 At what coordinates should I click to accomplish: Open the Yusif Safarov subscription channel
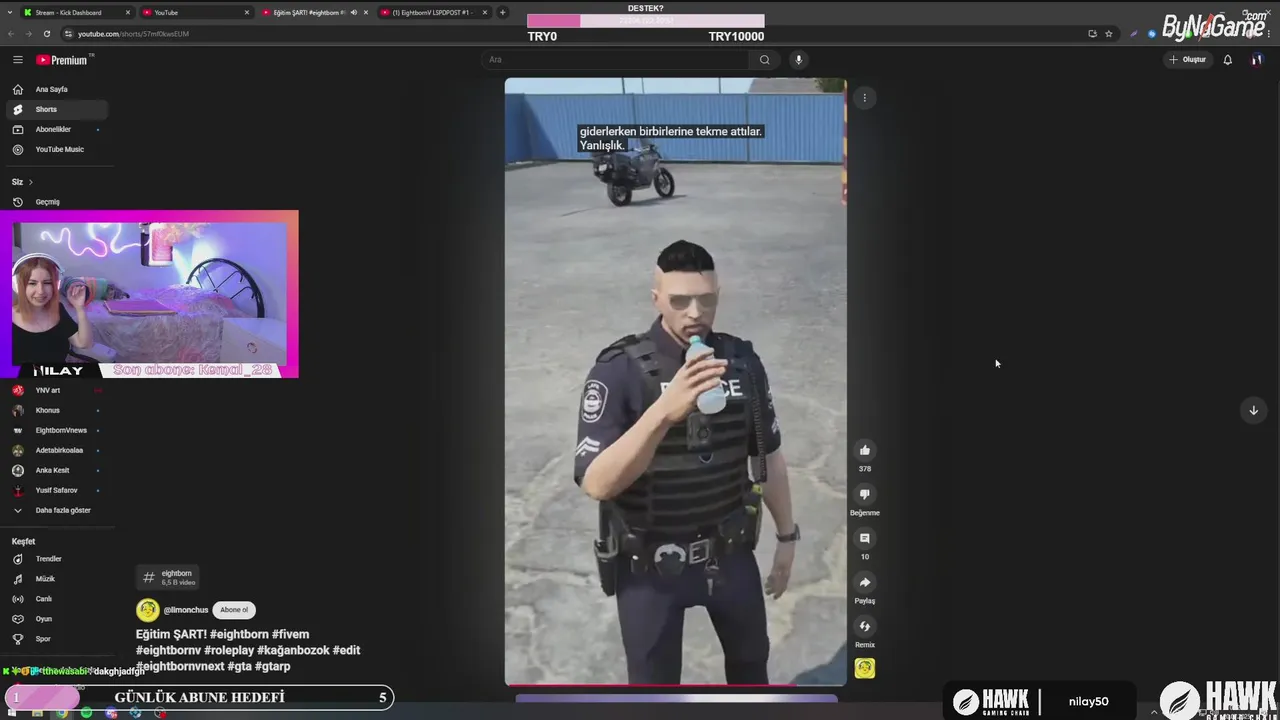coord(57,490)
